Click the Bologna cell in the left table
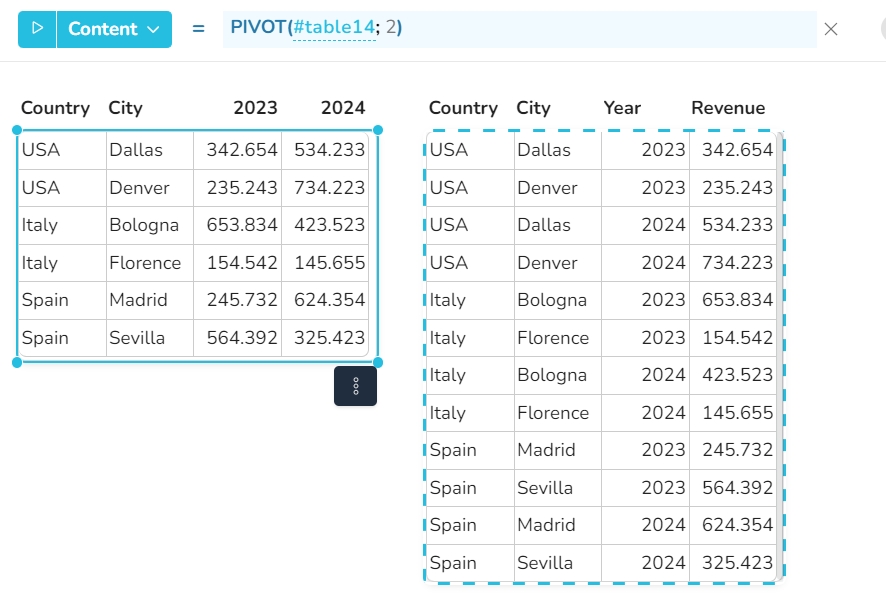 (x=144, y=225)
